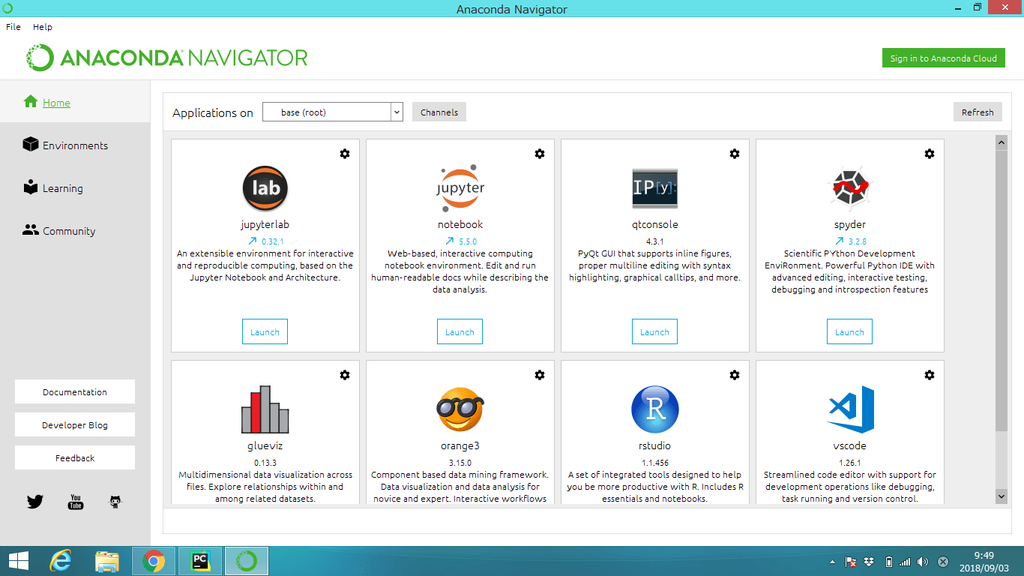Click the taskbar volume icon
Image resolution: width=1024 pixels, height=576 pixels.
pos(923,562)
